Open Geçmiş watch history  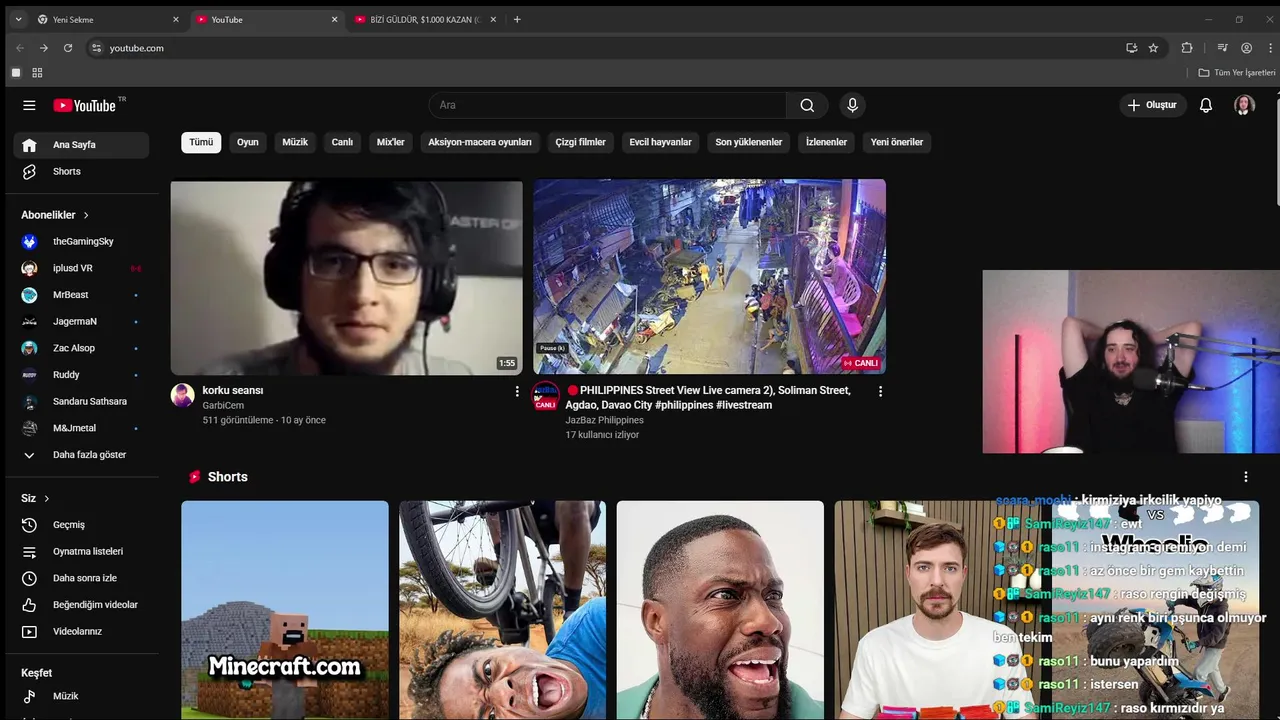81,525
